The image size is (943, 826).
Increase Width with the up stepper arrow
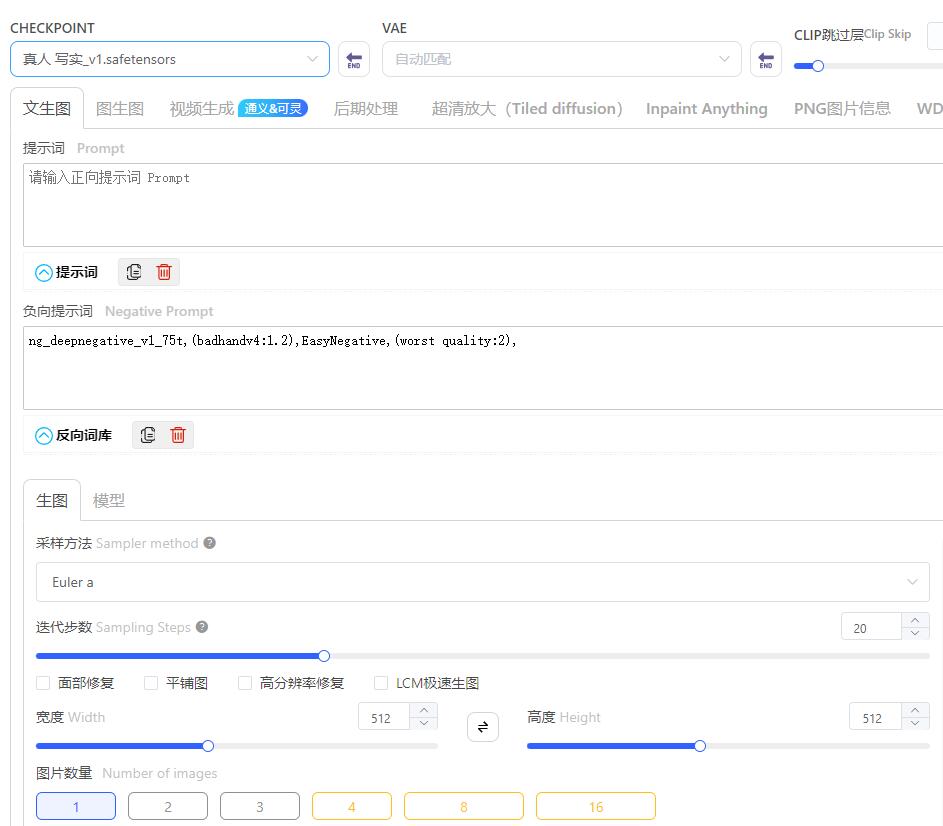pyautogui.click(x=424, y=710)
